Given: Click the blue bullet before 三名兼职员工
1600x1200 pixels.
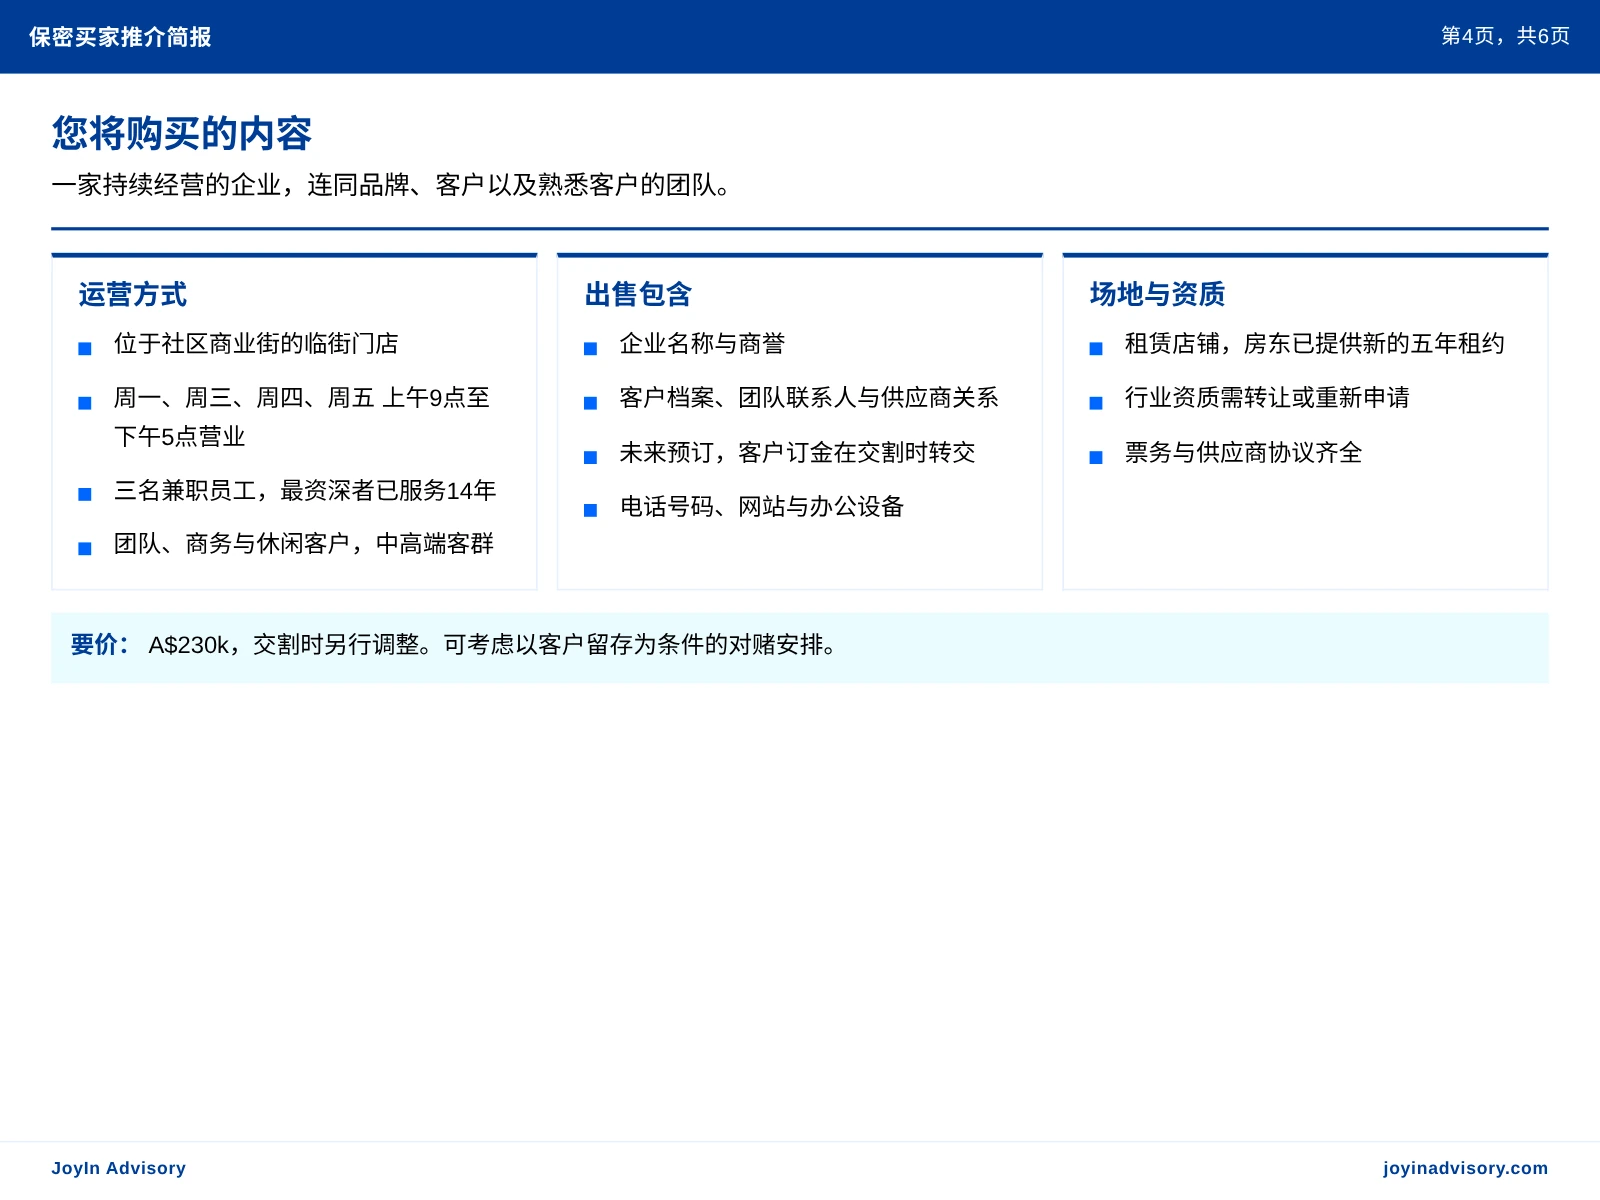Looking at the screenshot, I should [85, 495].
